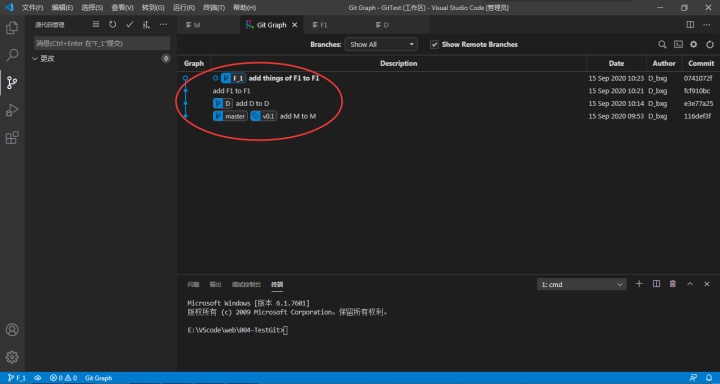Create a new terminal with plus icon
The width and height of the screenshot is (720, 384).
point(639,284)
